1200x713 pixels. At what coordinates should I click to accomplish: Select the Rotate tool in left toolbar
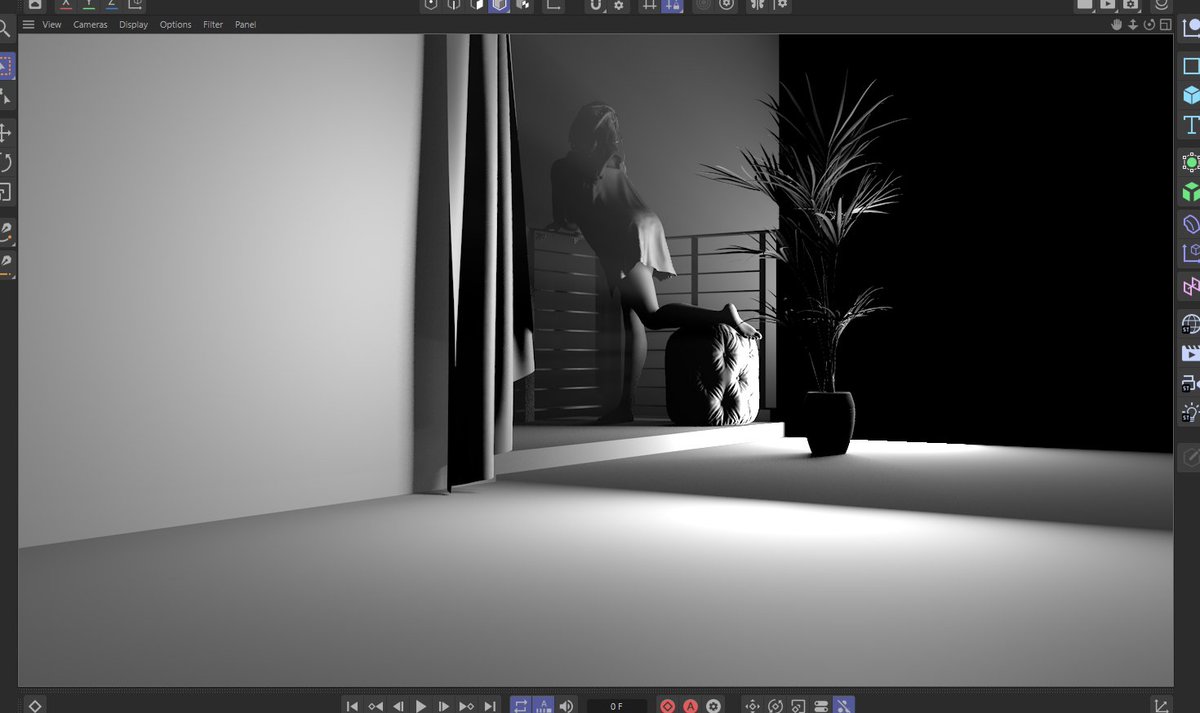(6, 162)
